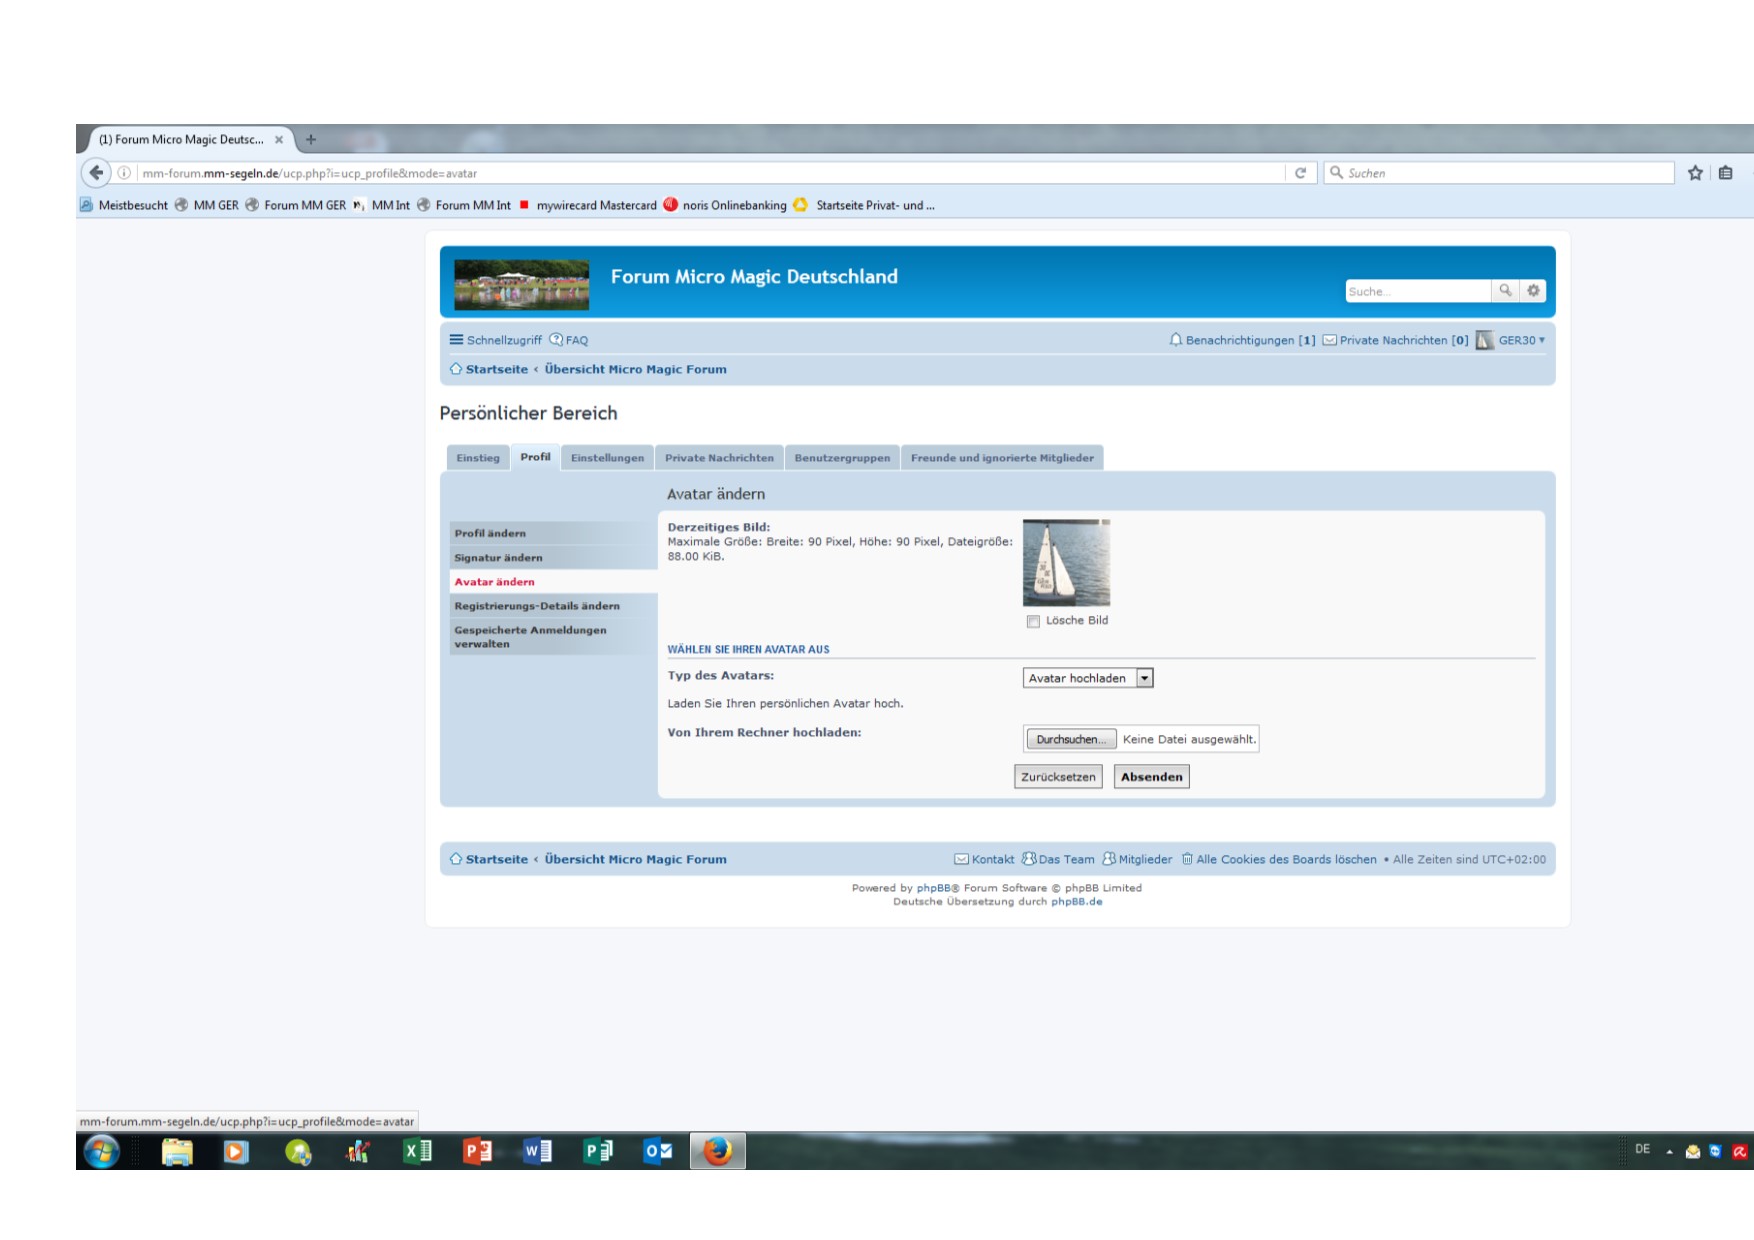The width and height of the screenshot is (1754, 1240).
Task: Bookmark this page with the star icon
Action: (x=1695, y=173)
